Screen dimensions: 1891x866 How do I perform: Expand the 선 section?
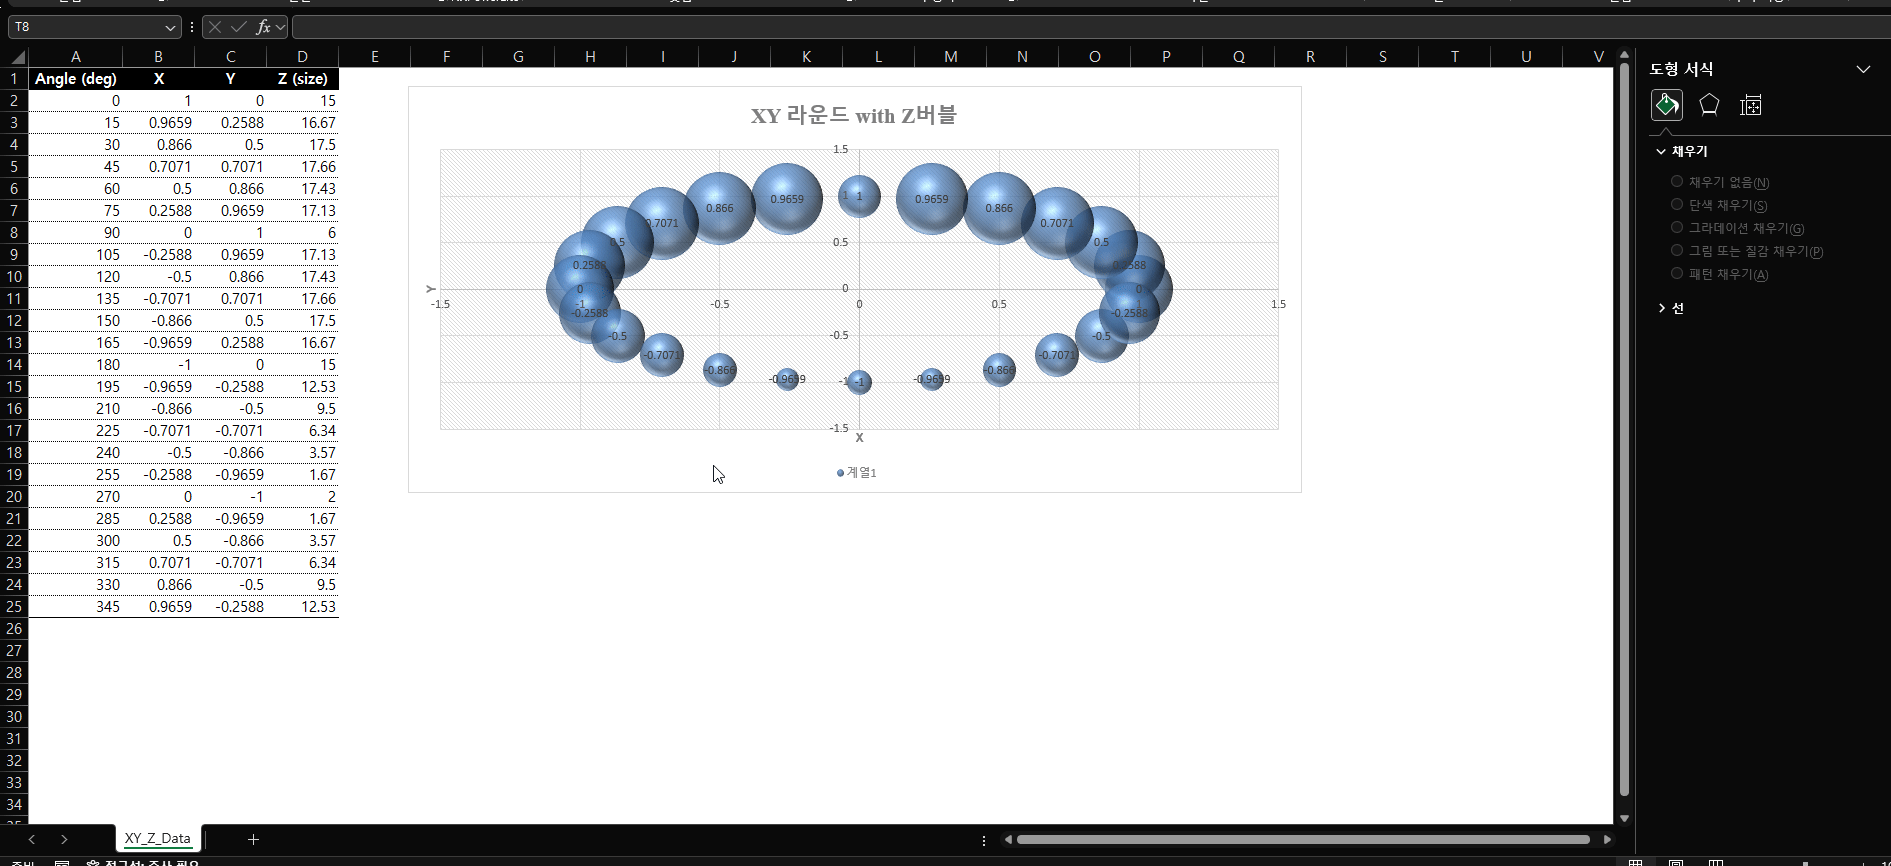coord(1662,308)
